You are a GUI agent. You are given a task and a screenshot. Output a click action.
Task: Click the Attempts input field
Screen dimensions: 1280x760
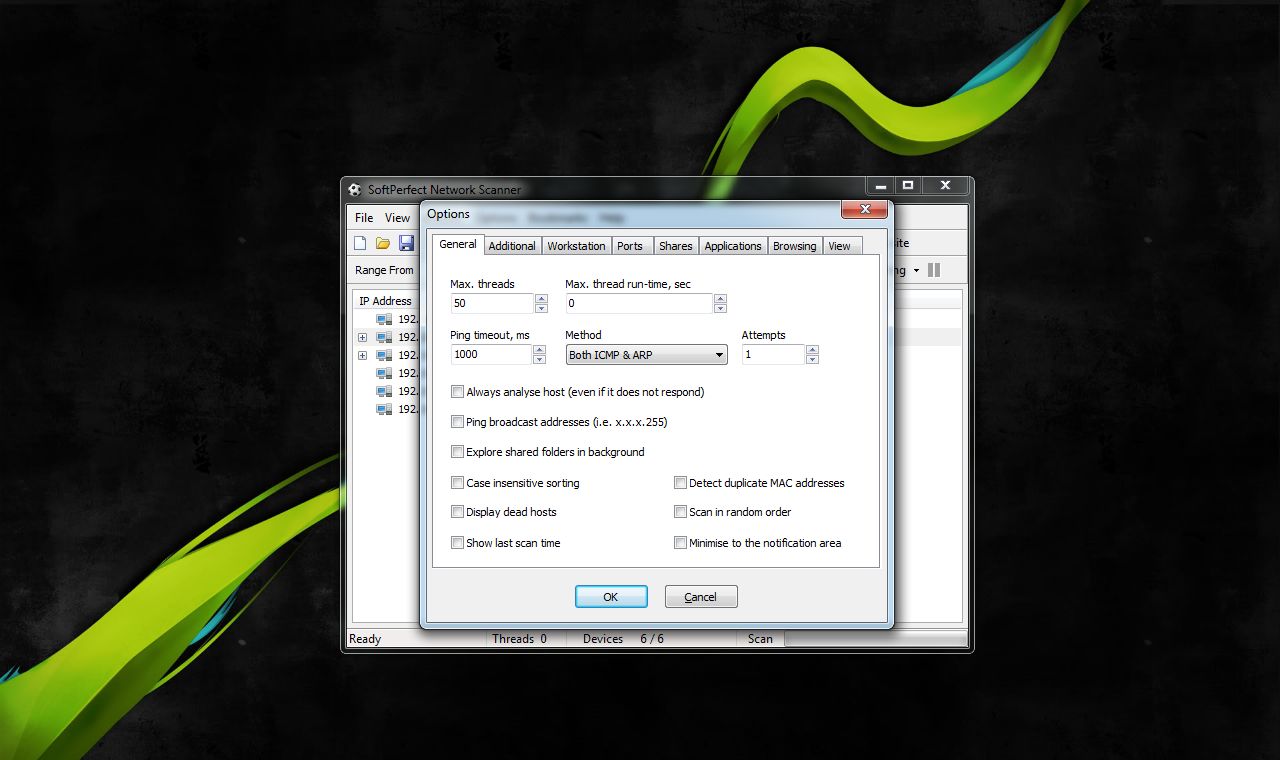pos(773,354)
